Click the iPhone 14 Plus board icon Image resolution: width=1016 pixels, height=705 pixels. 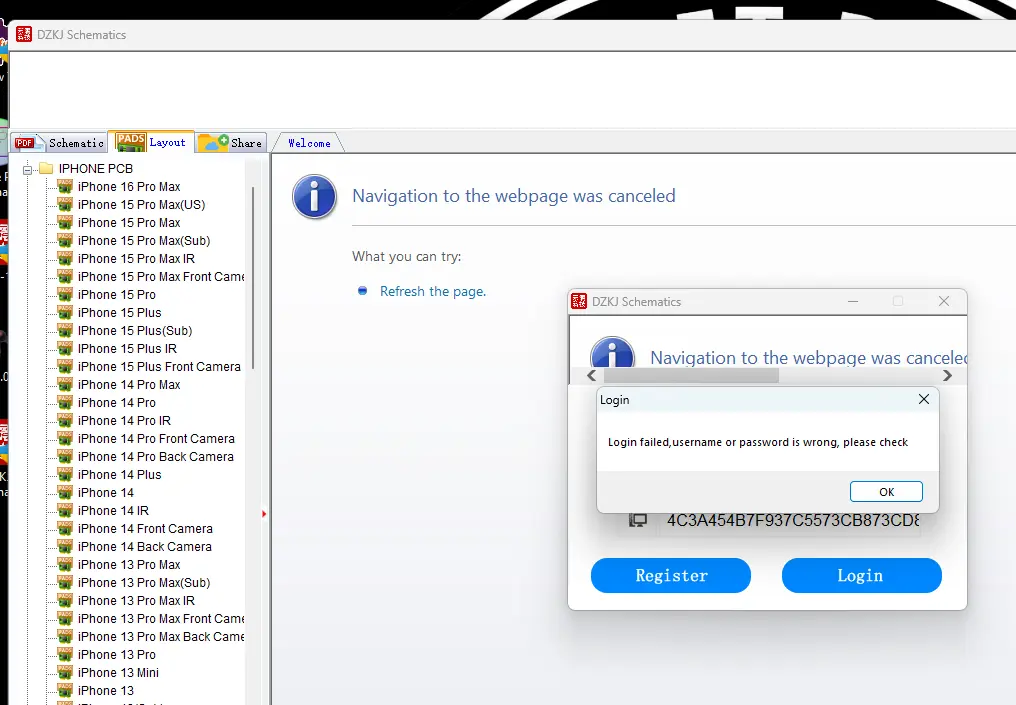point(65,475)
